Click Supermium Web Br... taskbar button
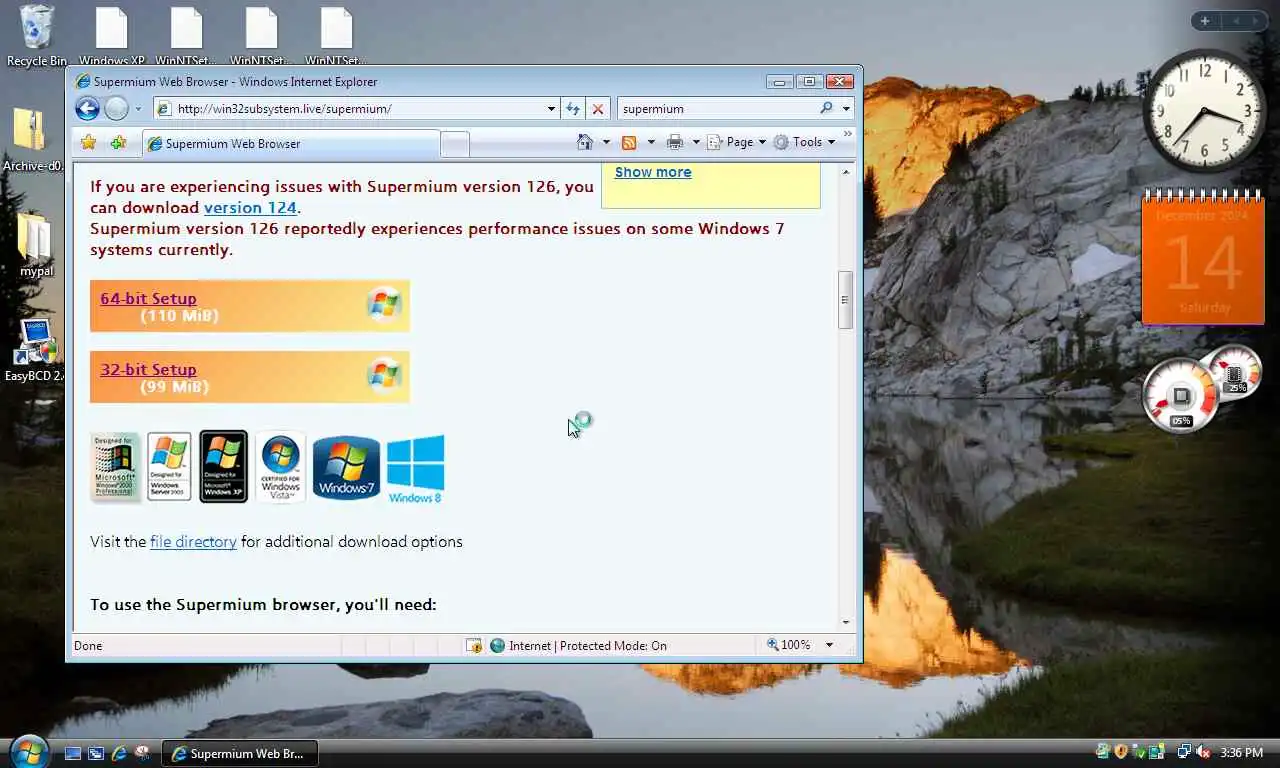 tap(240, 753)
